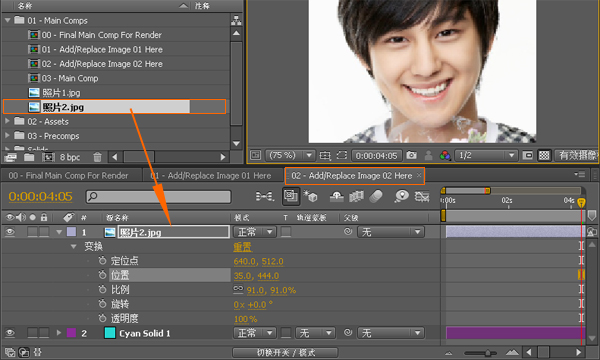The height and width of the screenshot is (360, 600).
Task: Switch to 01 - Add/Replace Image 01 Here tab
Action: point(211,176)
